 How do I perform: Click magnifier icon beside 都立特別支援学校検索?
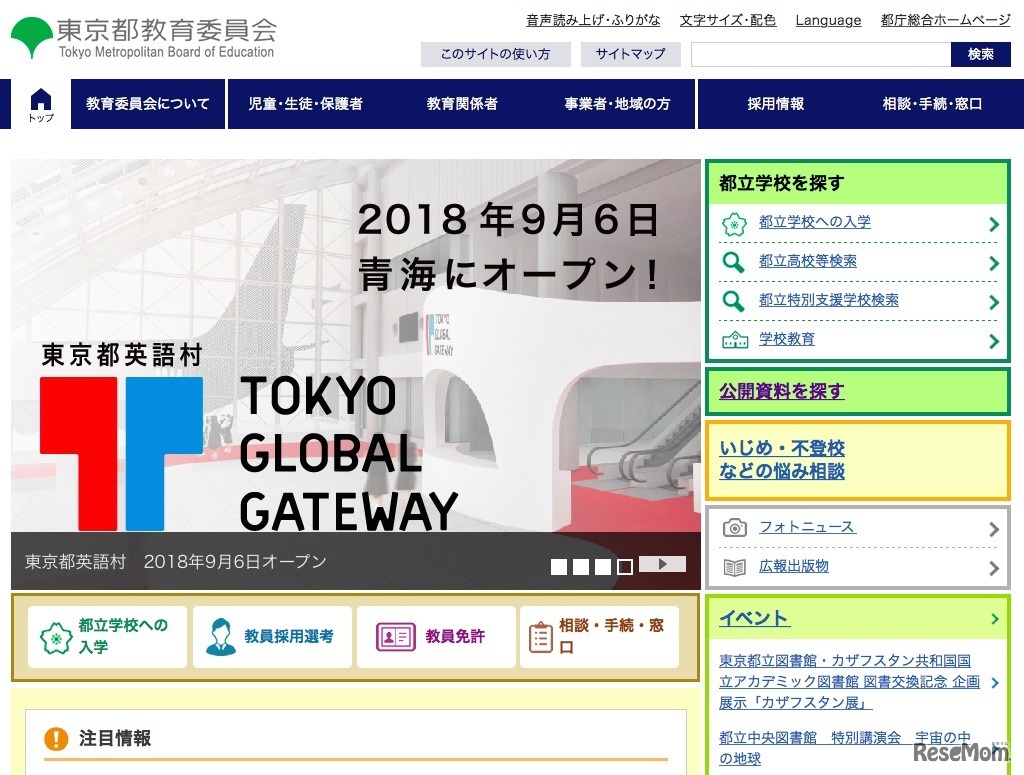(x=733, y=301)
